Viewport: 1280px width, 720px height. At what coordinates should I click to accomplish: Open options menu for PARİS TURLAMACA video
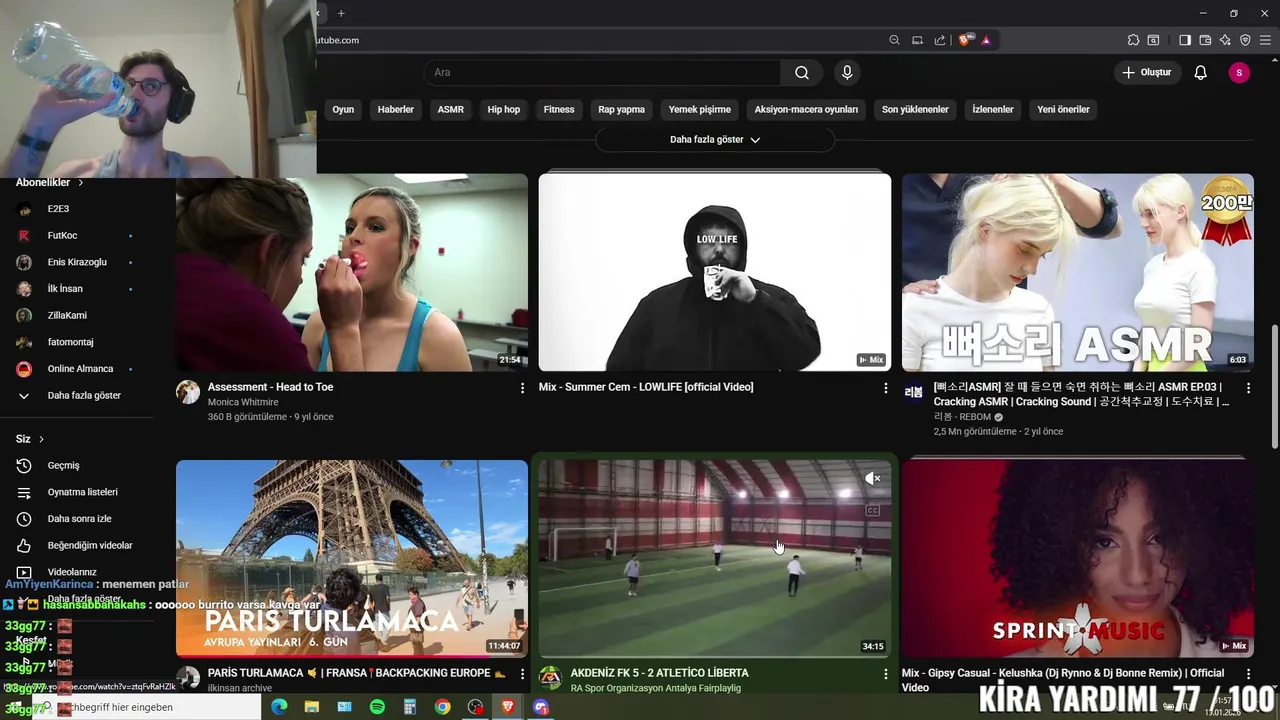coord(522,674)
